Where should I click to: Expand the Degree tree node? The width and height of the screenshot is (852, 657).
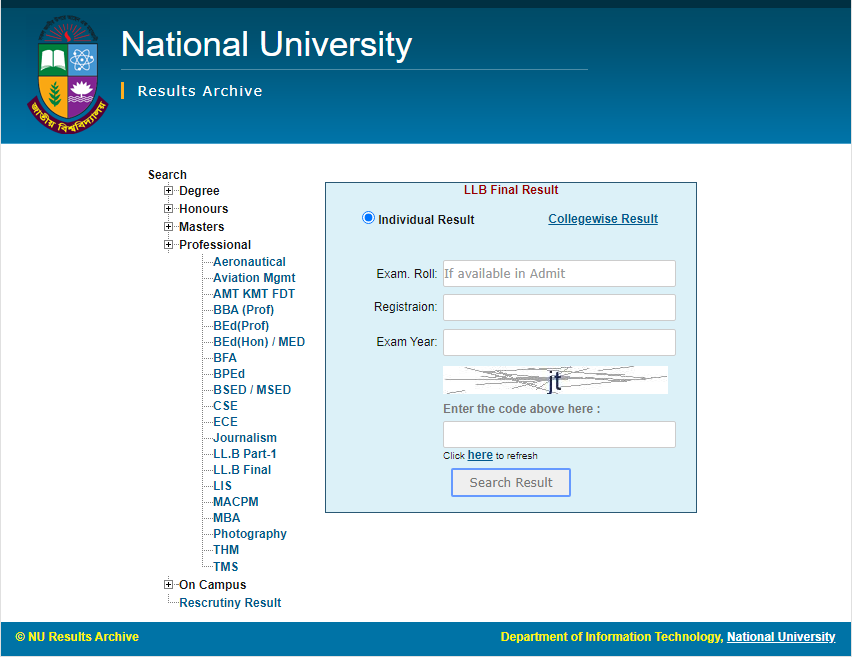168,191
